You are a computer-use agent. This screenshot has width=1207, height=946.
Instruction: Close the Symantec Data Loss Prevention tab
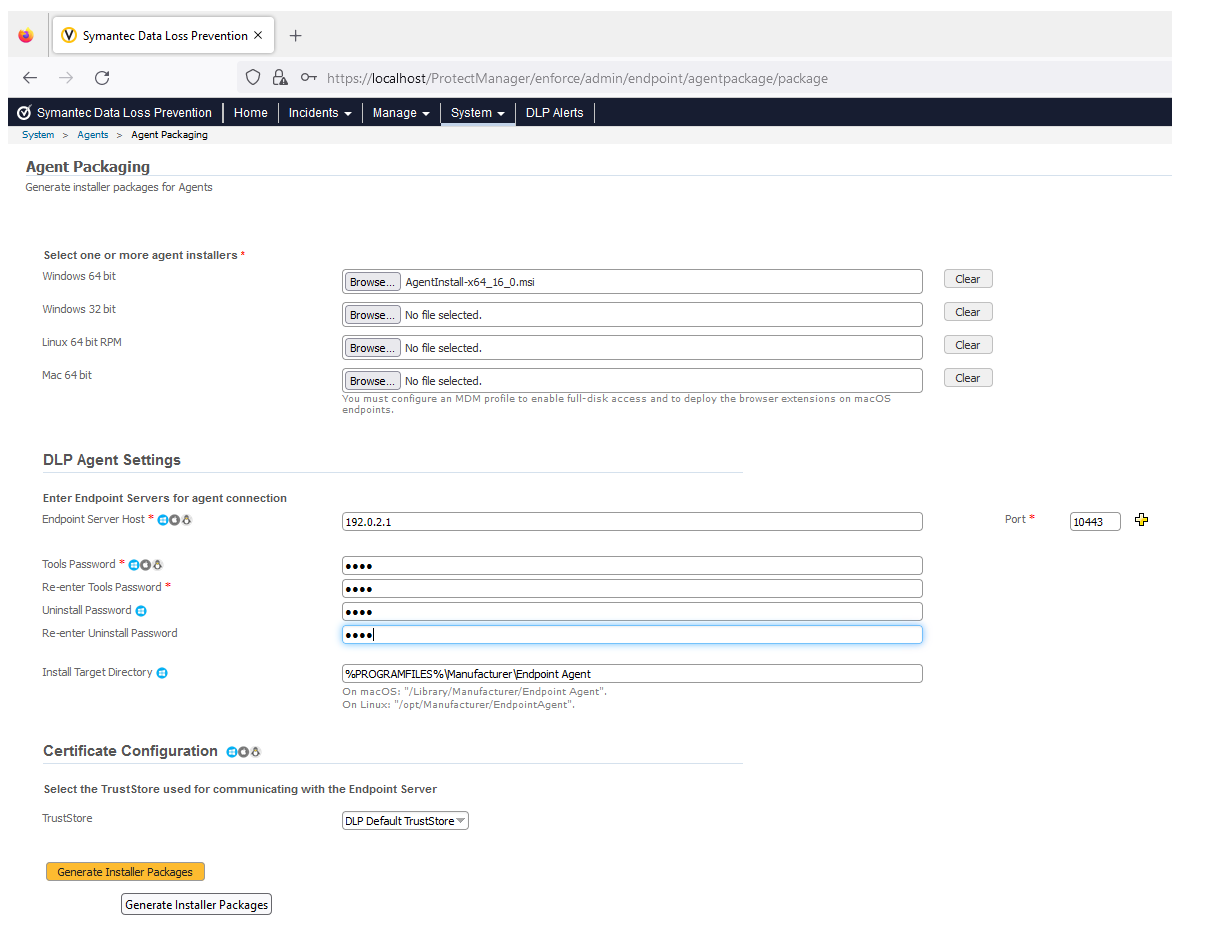point(258,35)
